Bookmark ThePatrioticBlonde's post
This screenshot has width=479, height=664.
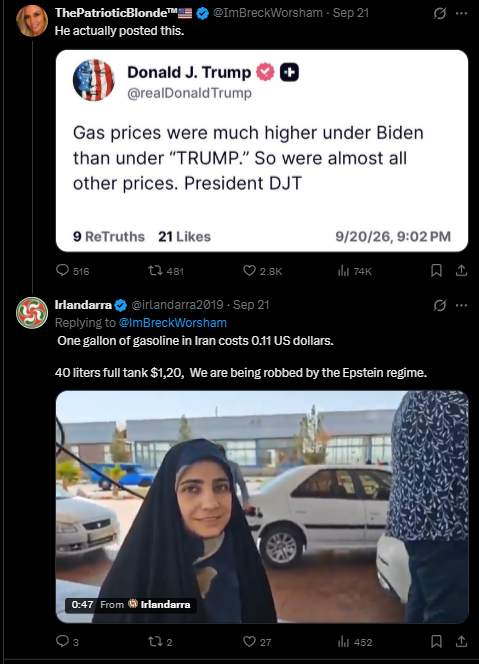436,270
